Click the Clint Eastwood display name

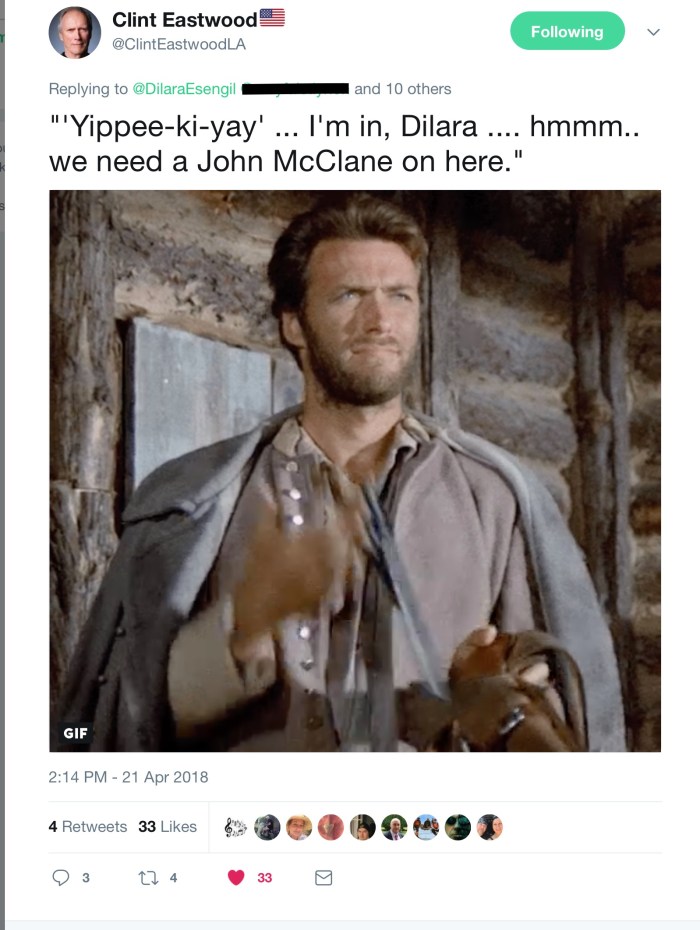tap(184, 20)
